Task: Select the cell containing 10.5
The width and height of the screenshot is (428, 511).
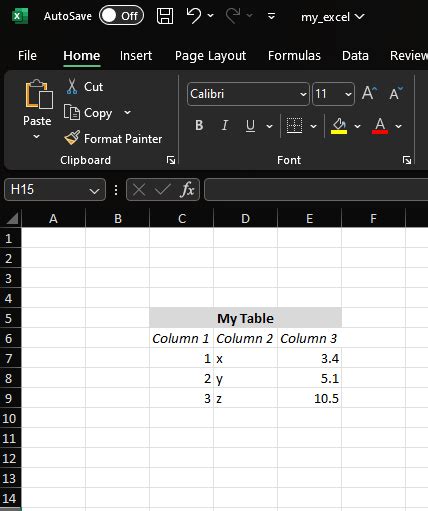Action: 309,398
